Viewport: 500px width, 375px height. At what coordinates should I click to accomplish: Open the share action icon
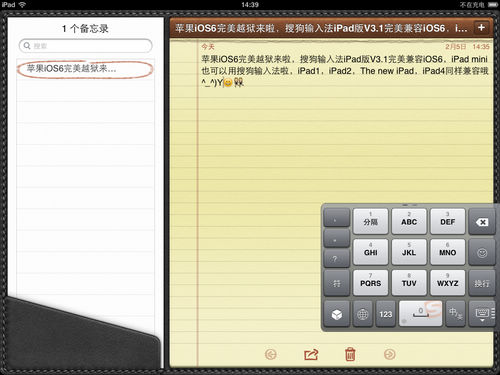311,354
